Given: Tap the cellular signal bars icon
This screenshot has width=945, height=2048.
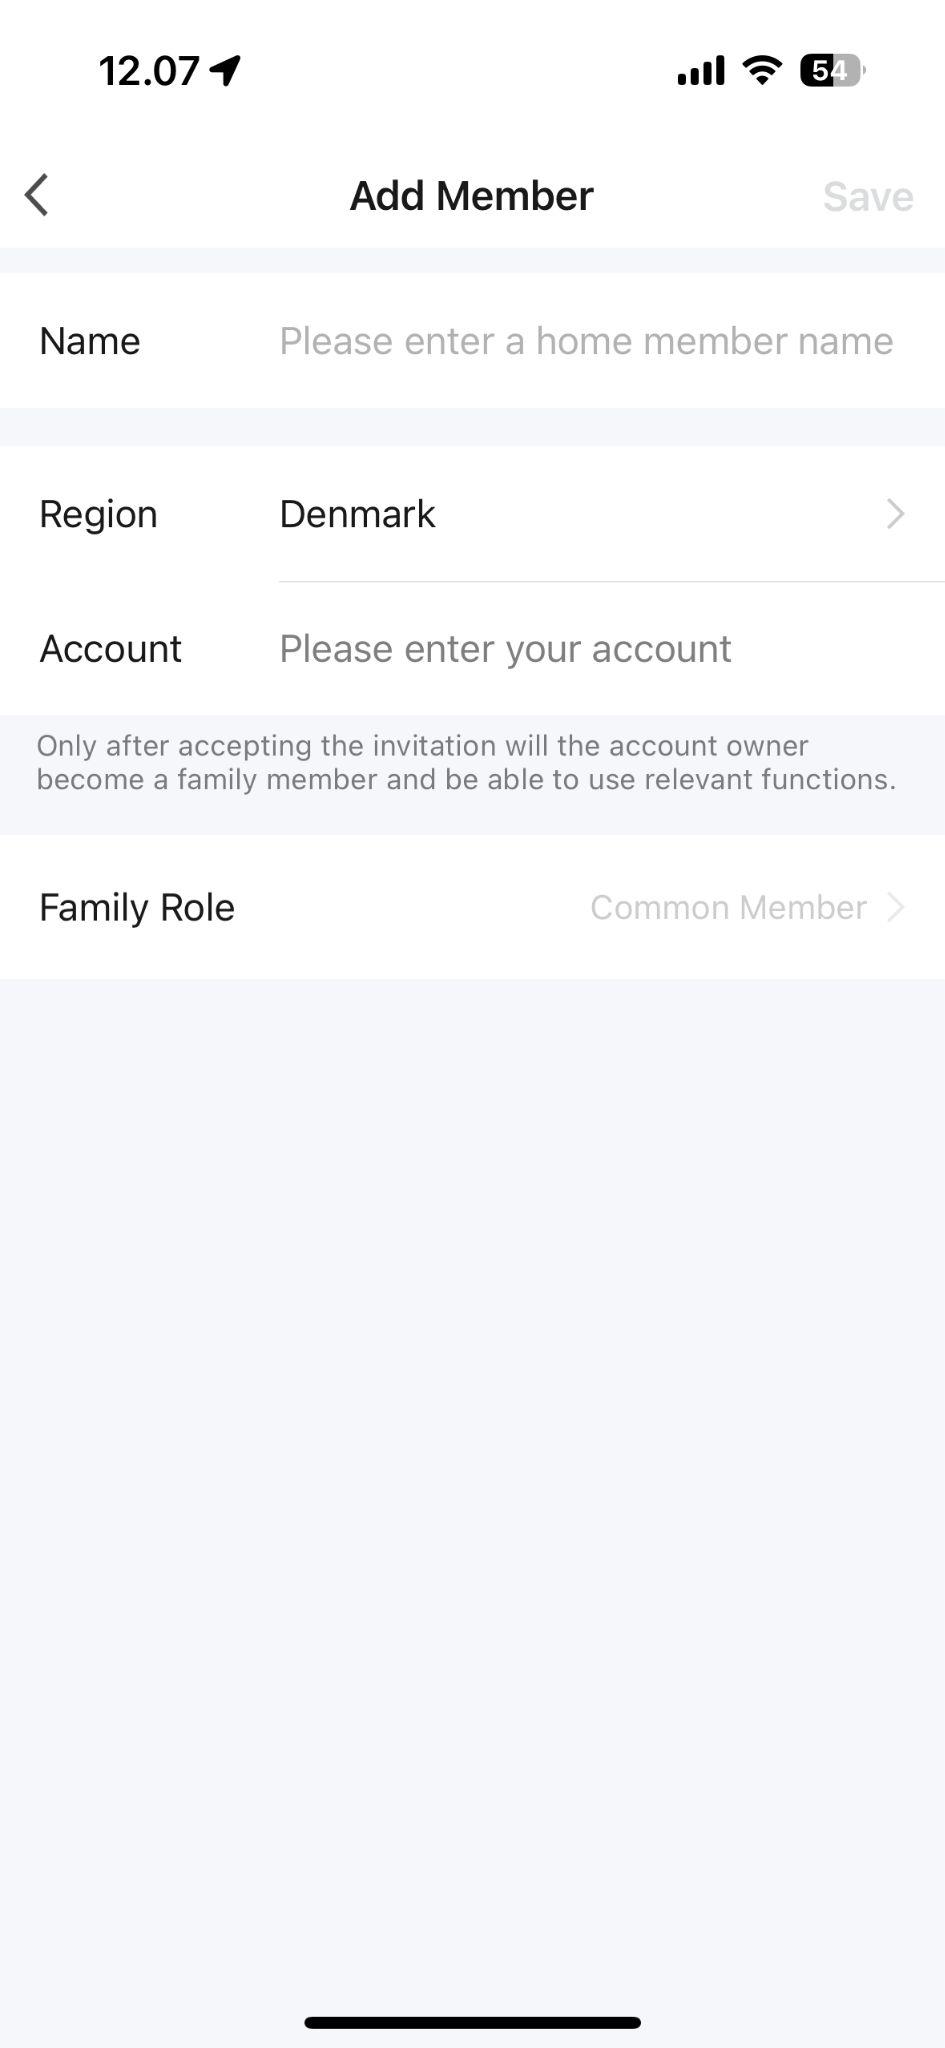Looking at the screenshot, I should tap(700, 71).
